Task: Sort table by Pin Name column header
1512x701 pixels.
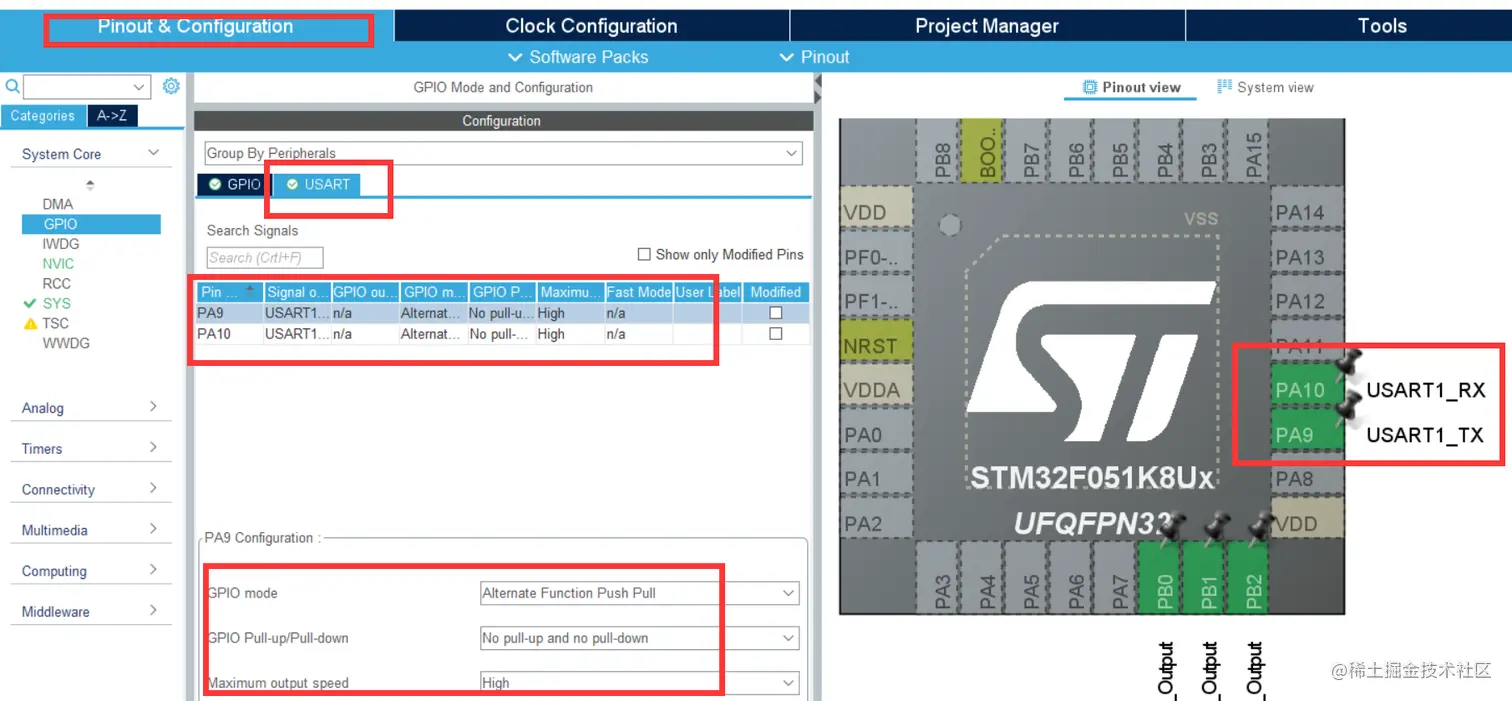Action: click(x=229, y=292)
